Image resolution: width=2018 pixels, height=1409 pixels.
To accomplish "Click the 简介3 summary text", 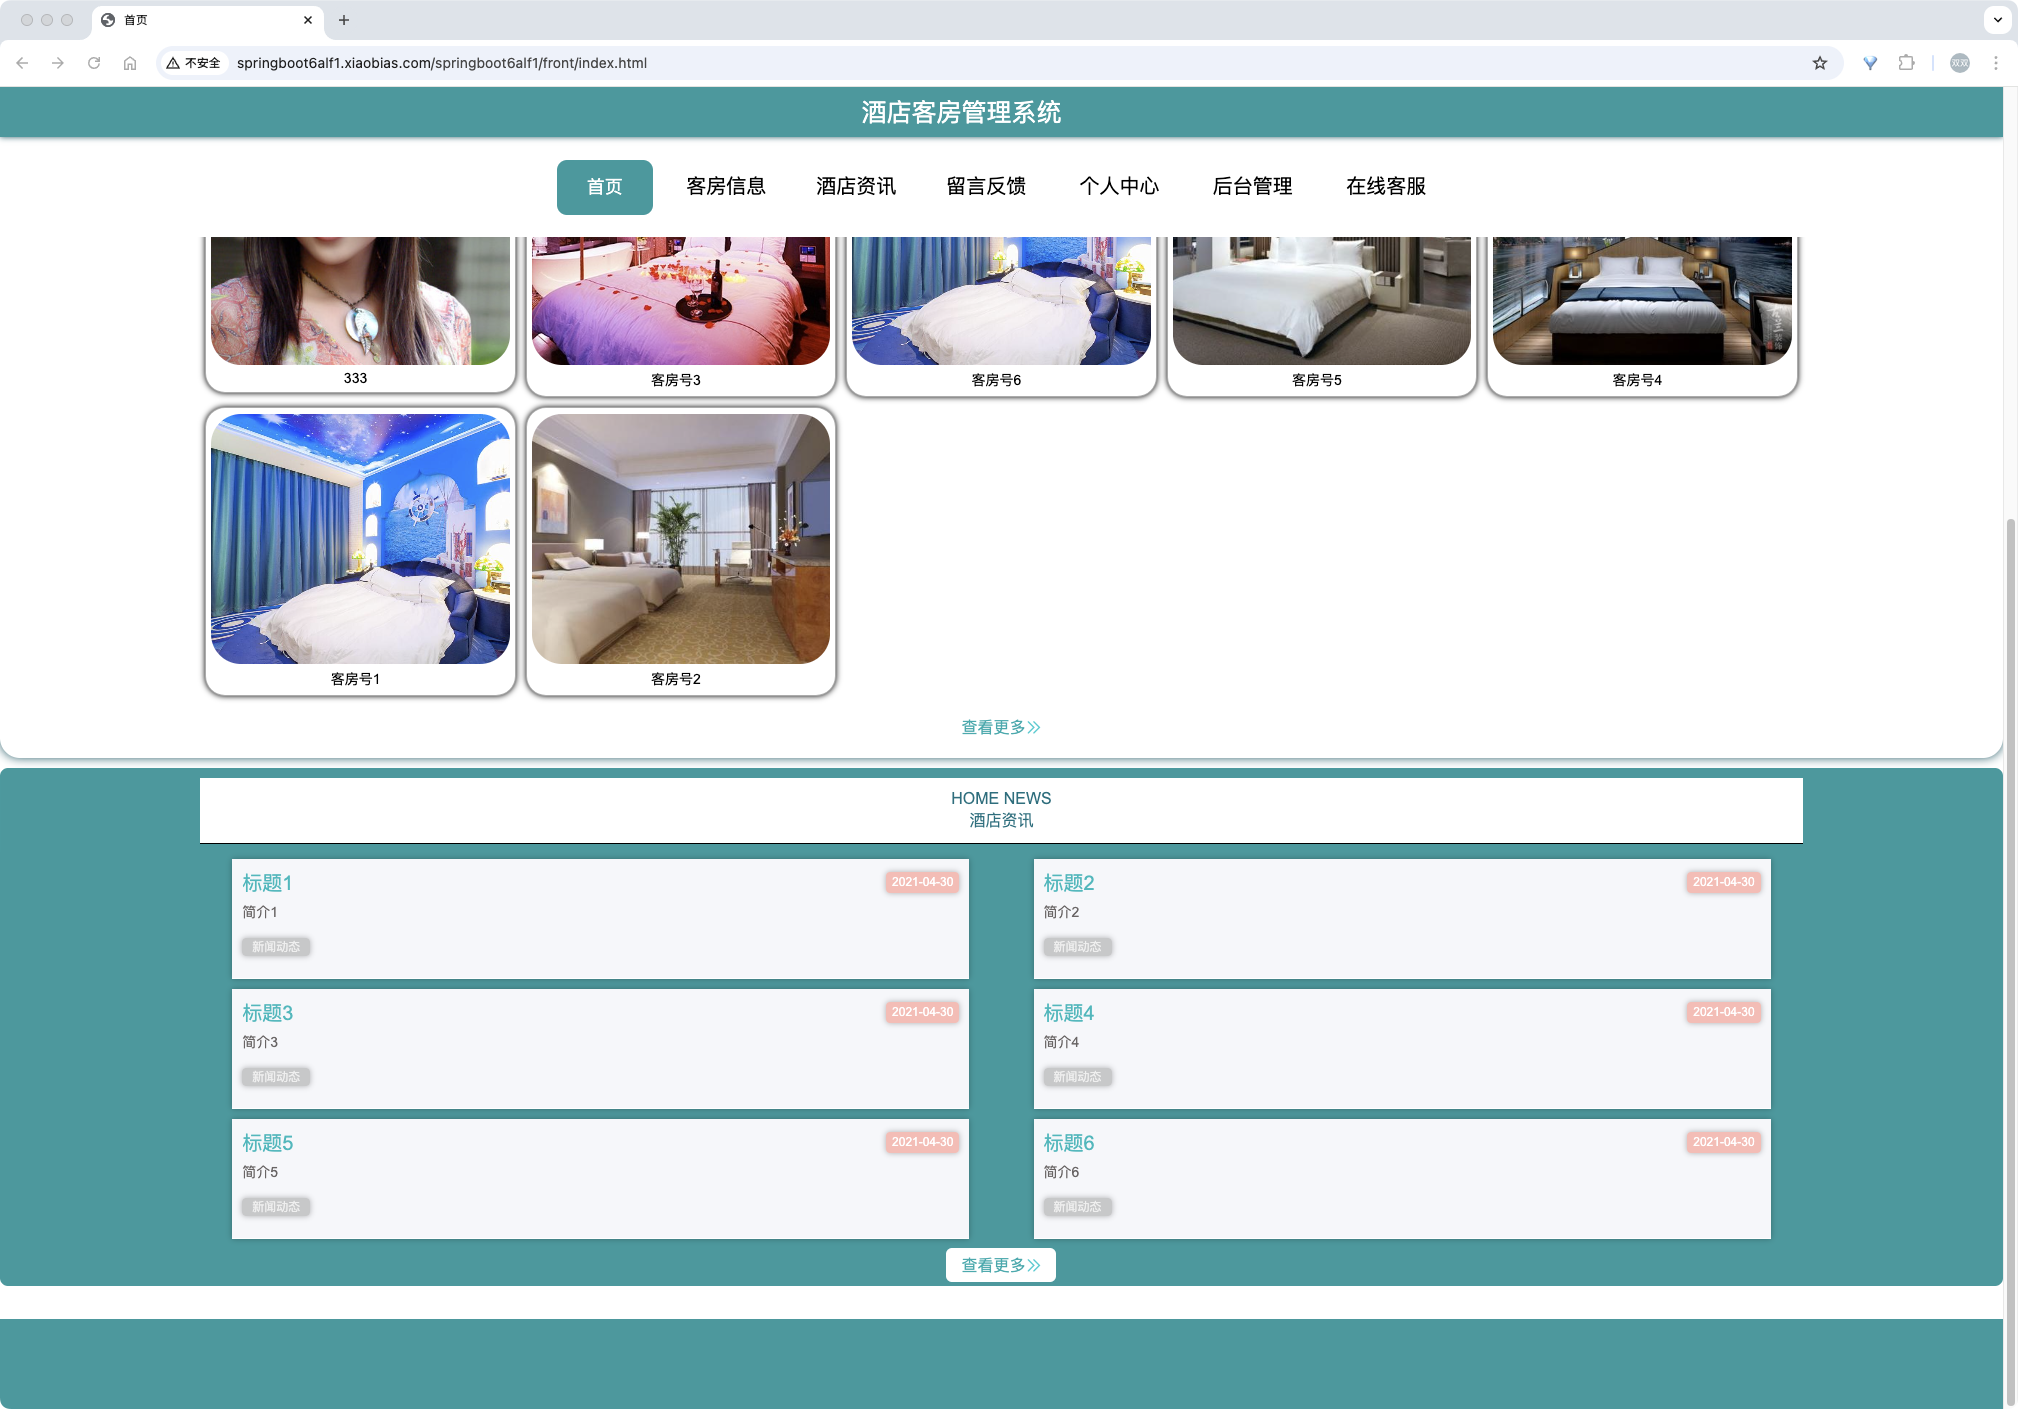I will point(260,1042).
